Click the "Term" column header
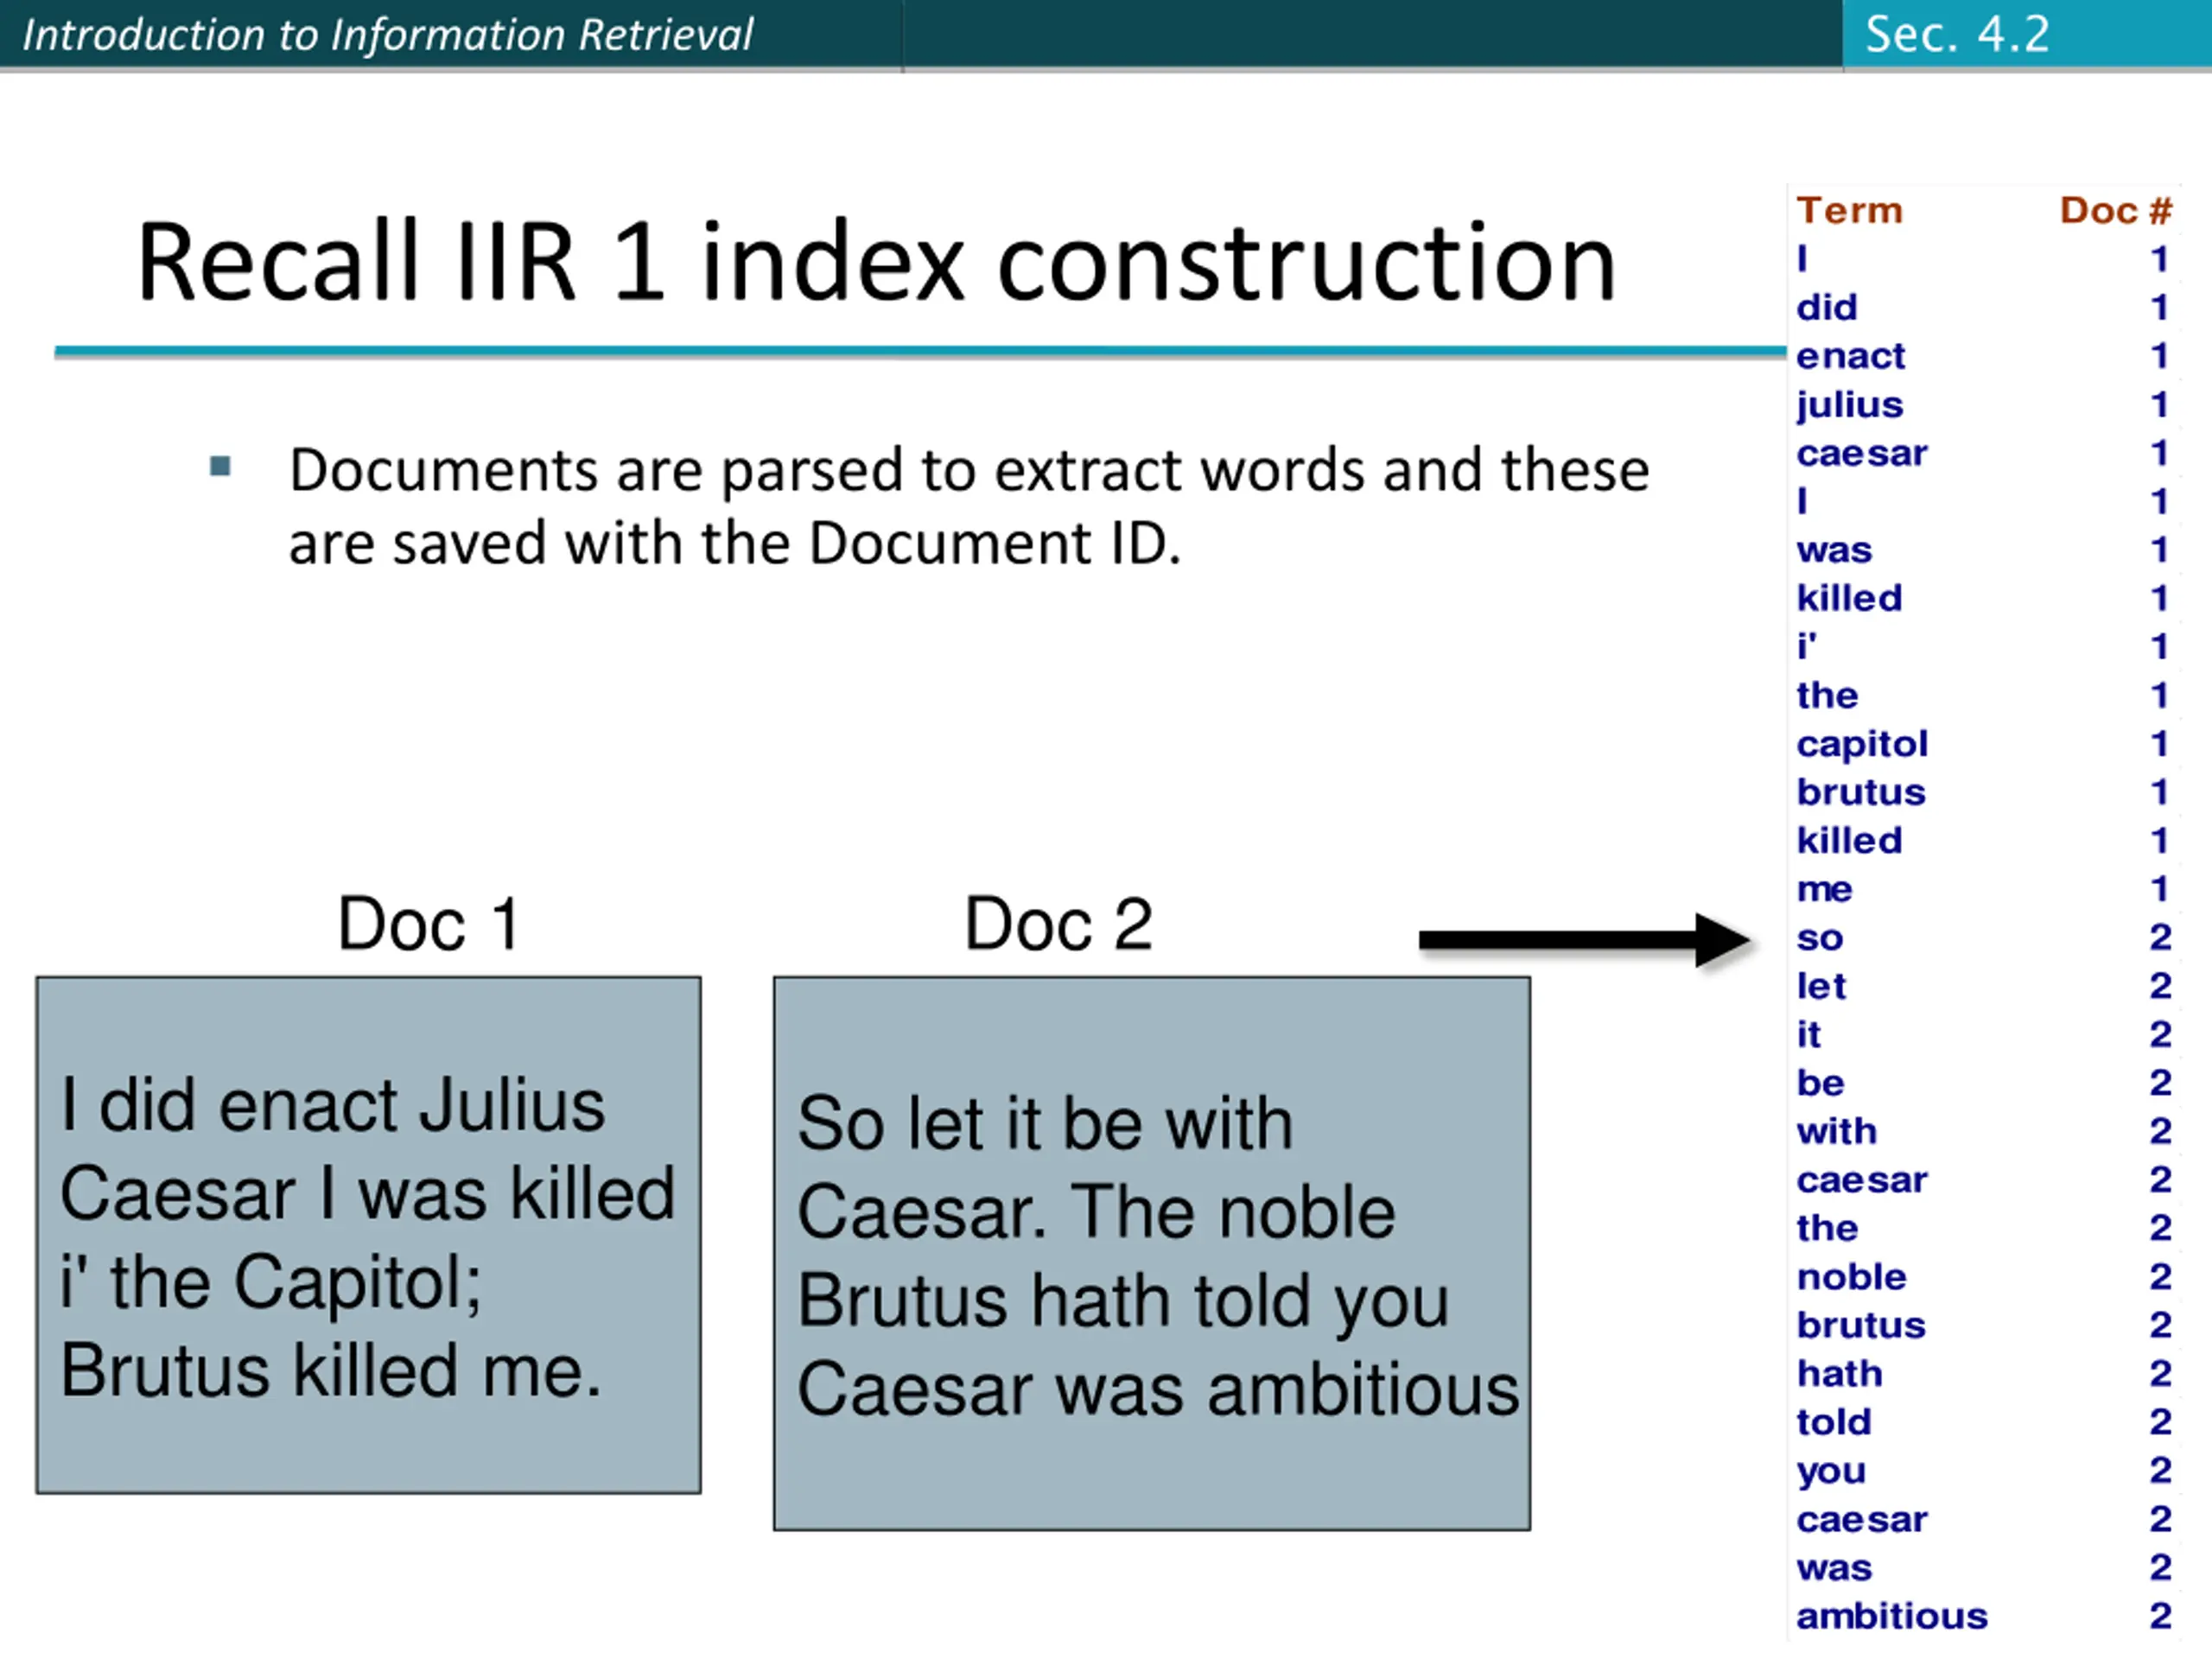Image resolution: width=2212 pixels, height=1659 pixels. click(1849, 210)
